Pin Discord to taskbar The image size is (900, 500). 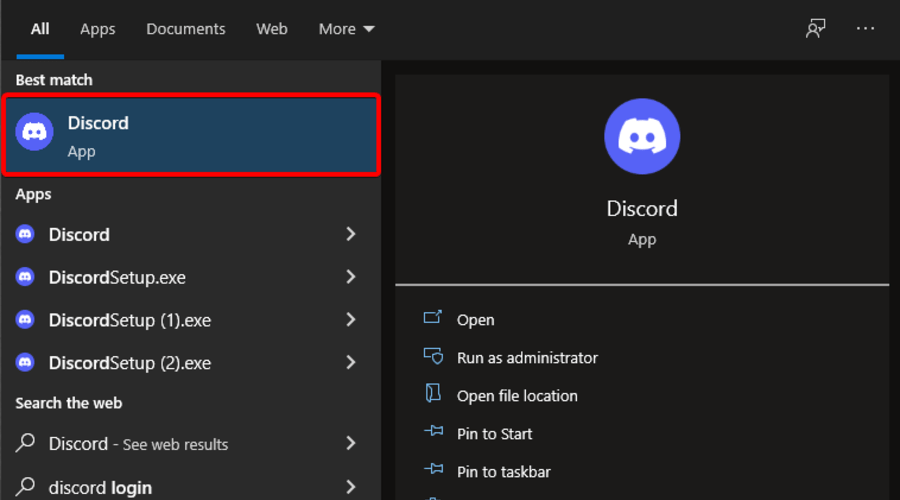pos(503,472)
